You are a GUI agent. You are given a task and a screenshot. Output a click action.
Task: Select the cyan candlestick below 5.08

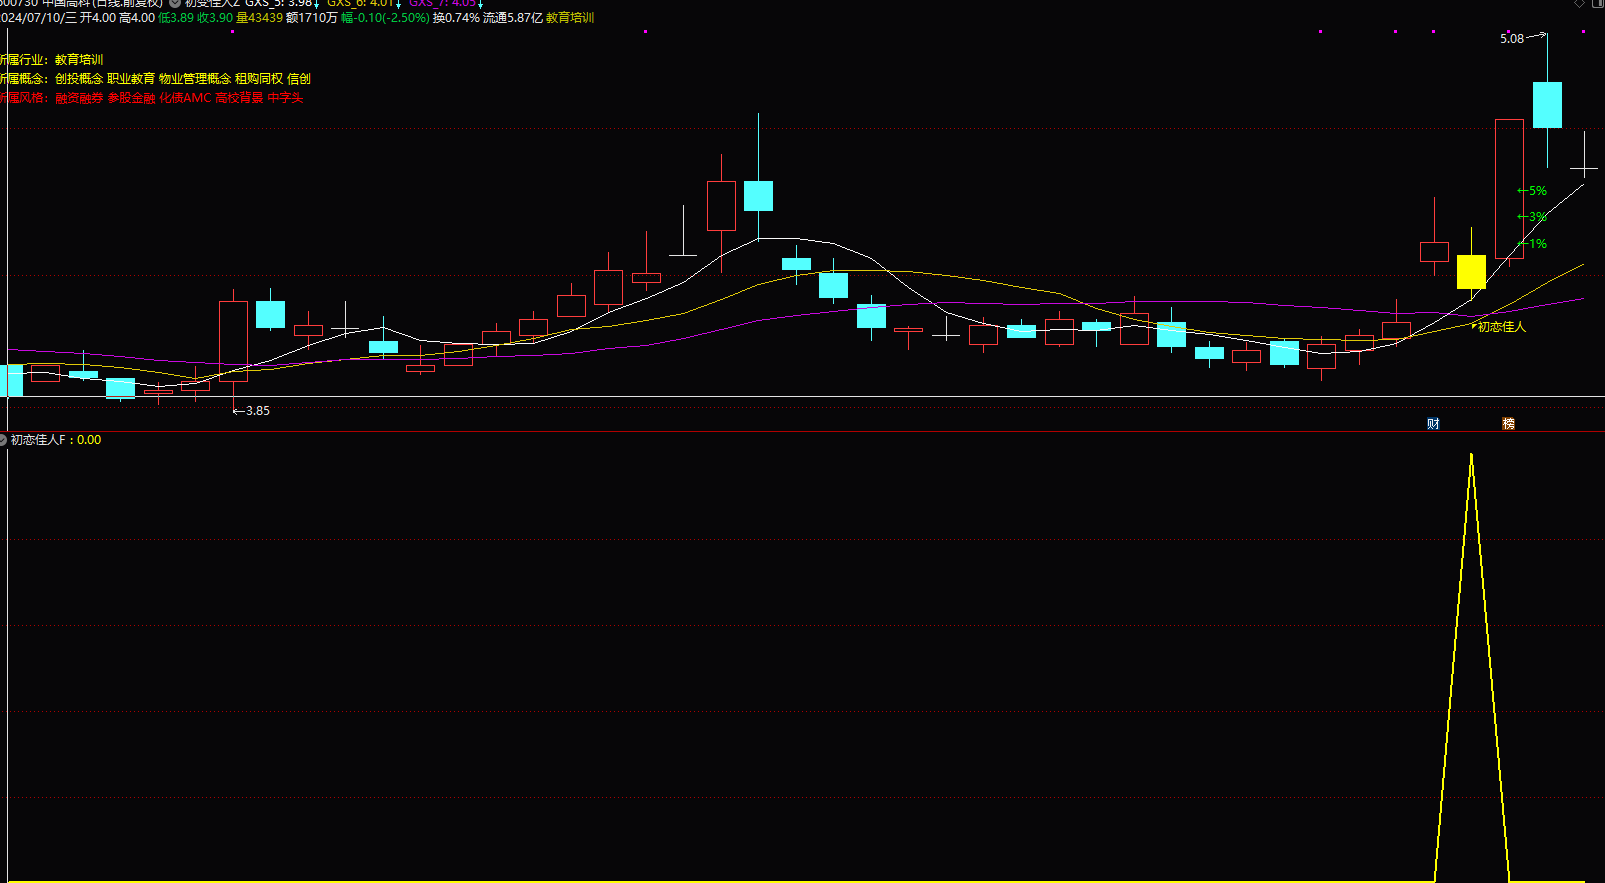tap(1547, 105)
